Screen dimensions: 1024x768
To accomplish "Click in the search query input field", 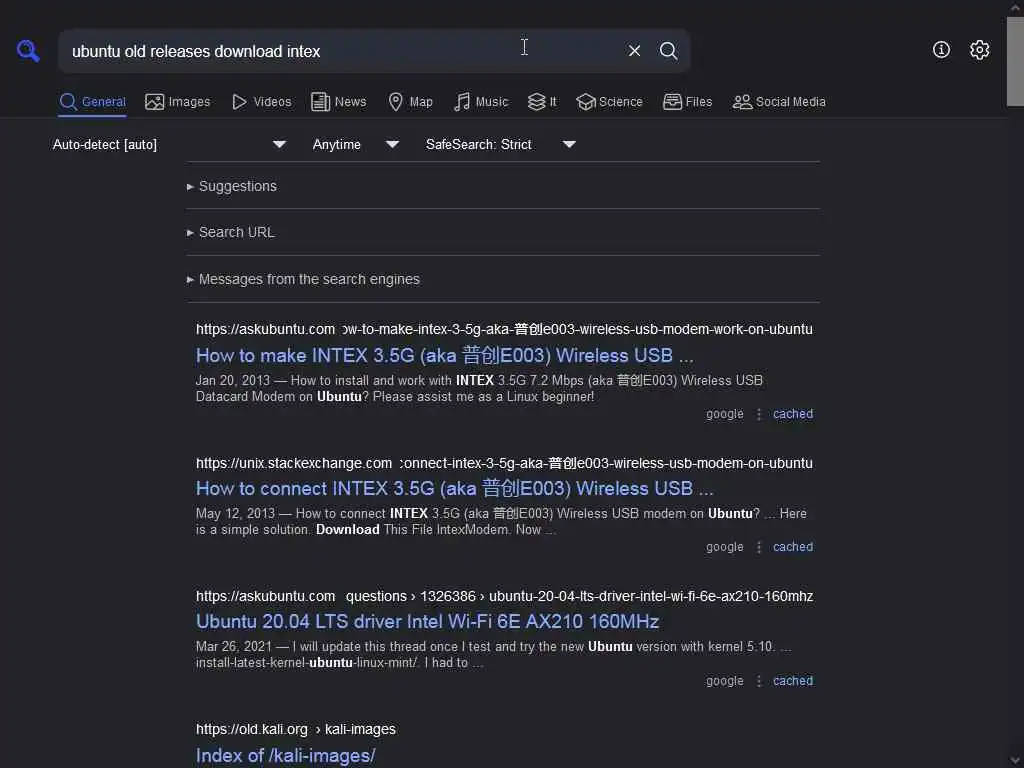I will point(340,51).
